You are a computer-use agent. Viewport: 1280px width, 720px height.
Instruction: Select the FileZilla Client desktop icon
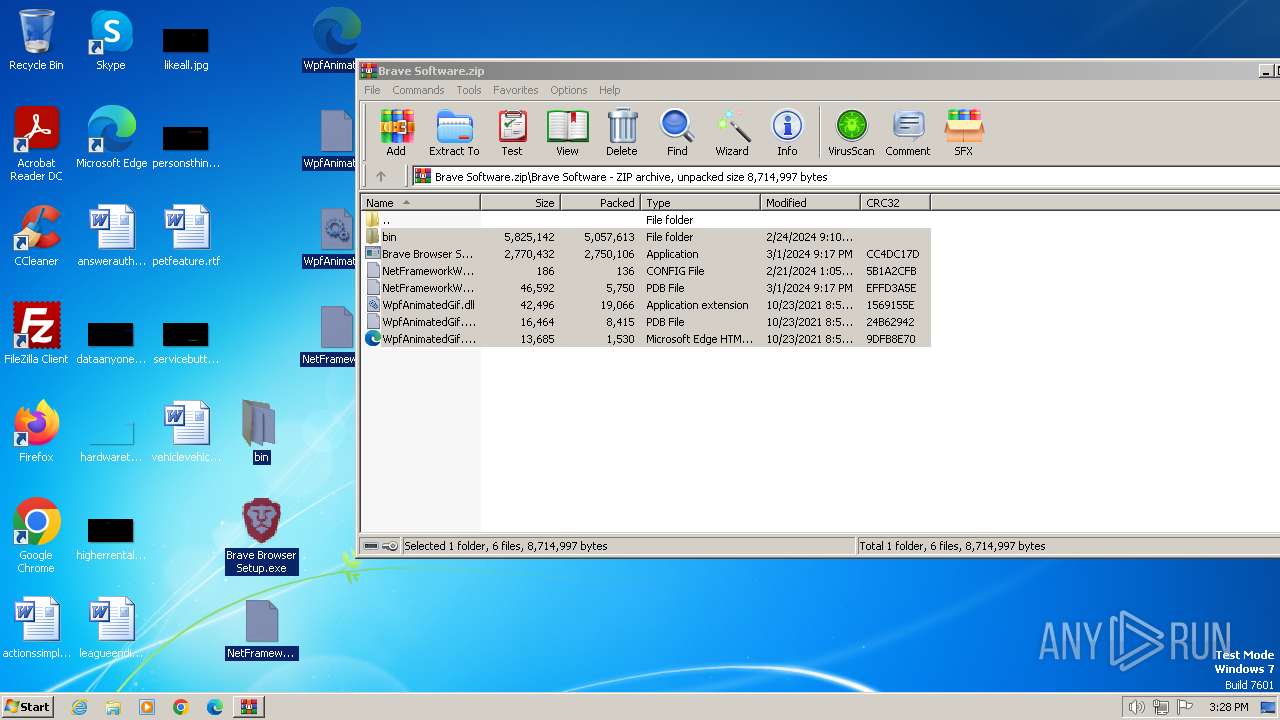tap(36, 334)
